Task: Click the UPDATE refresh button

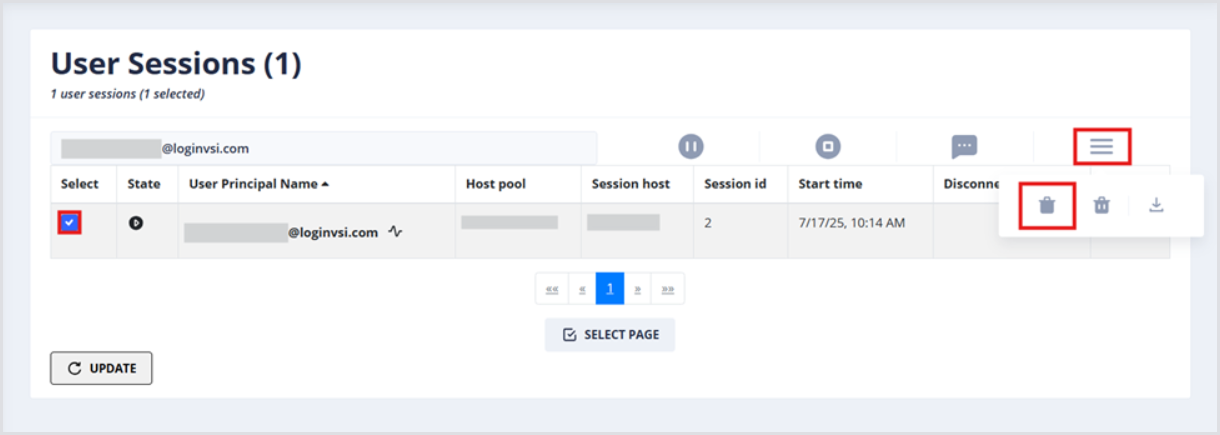Action: coord(101,368)
